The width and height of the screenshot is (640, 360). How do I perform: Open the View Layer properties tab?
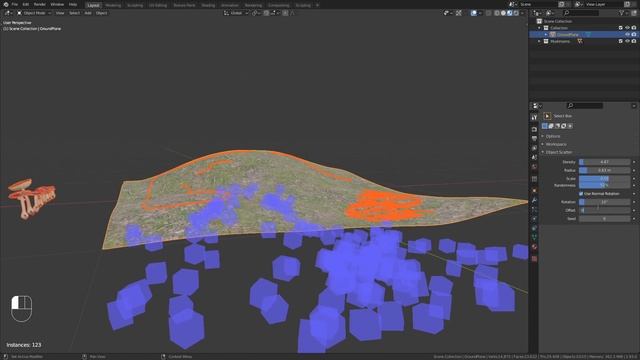534,148
